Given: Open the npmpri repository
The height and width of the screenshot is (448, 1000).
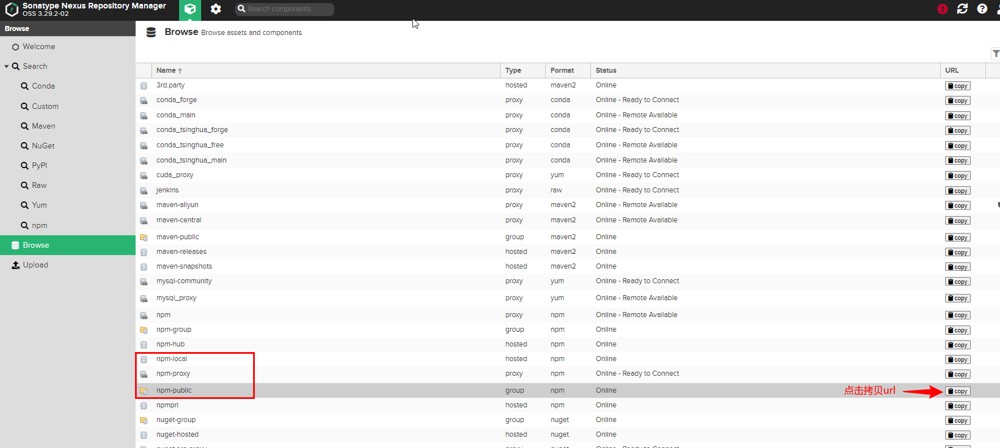Looking at the screenshot, I should point(167,405).
